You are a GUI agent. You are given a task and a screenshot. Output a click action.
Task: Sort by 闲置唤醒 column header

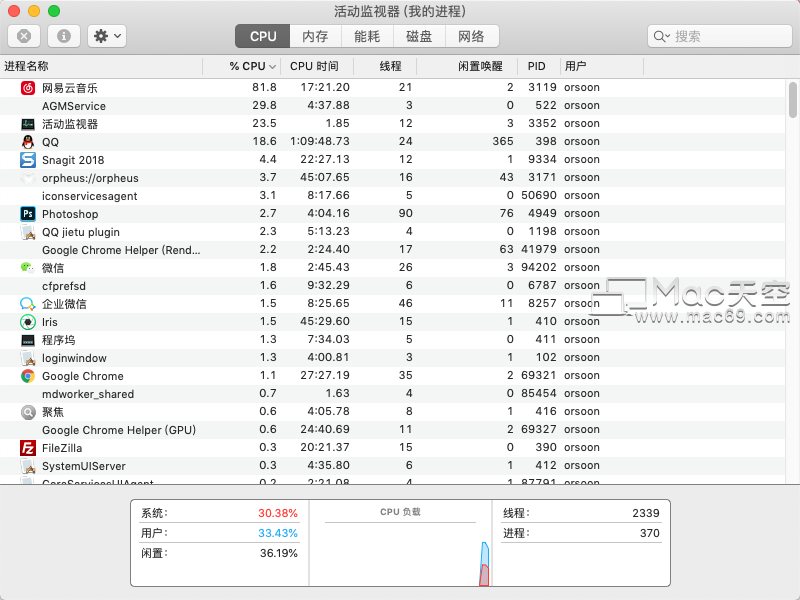tap(467, 66)
